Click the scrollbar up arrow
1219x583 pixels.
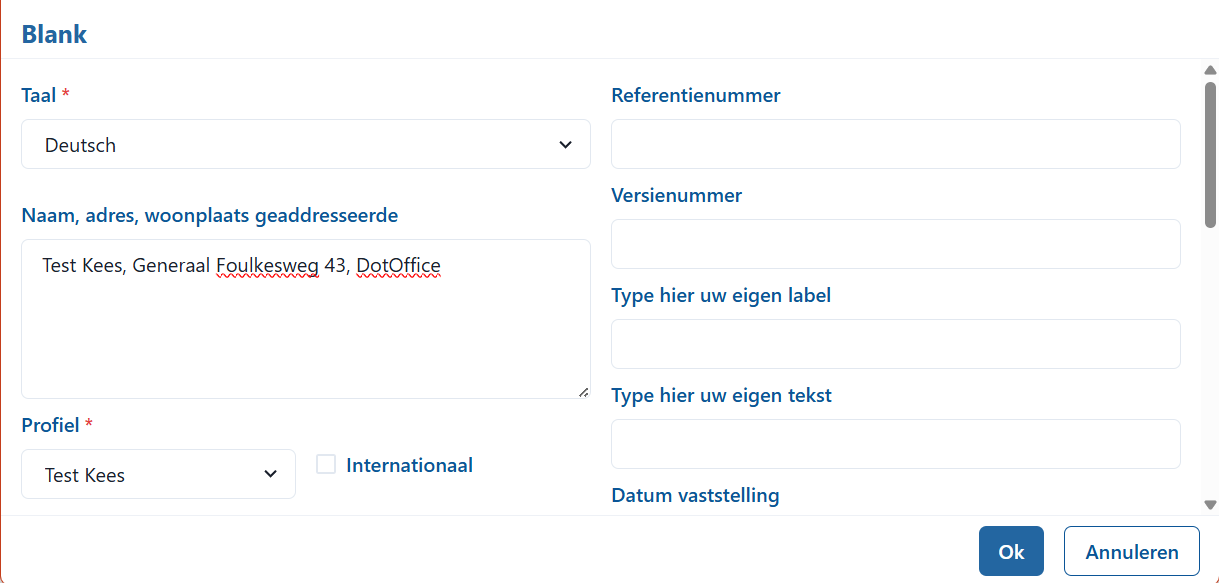coord(1210,69)
